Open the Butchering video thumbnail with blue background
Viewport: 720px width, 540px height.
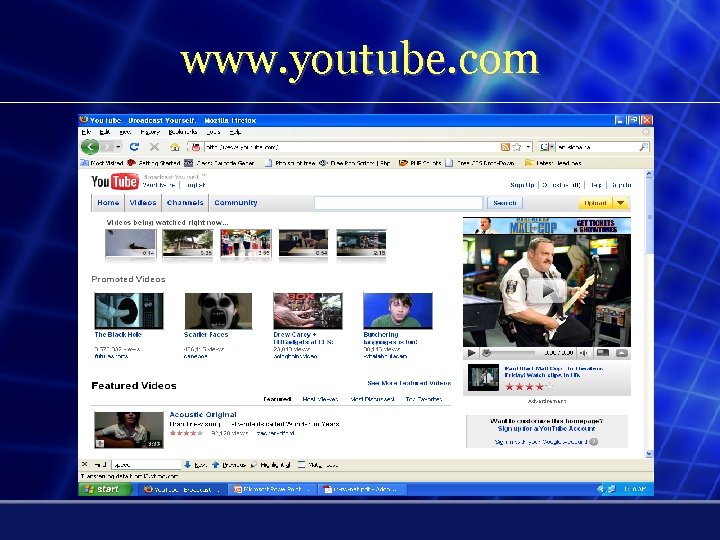coord(398,311)
